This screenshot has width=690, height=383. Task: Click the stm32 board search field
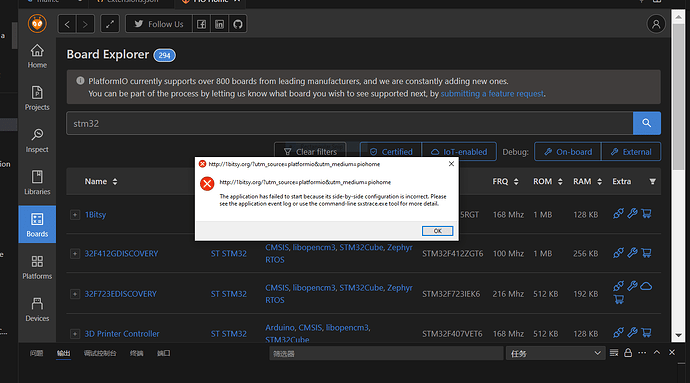349,123
